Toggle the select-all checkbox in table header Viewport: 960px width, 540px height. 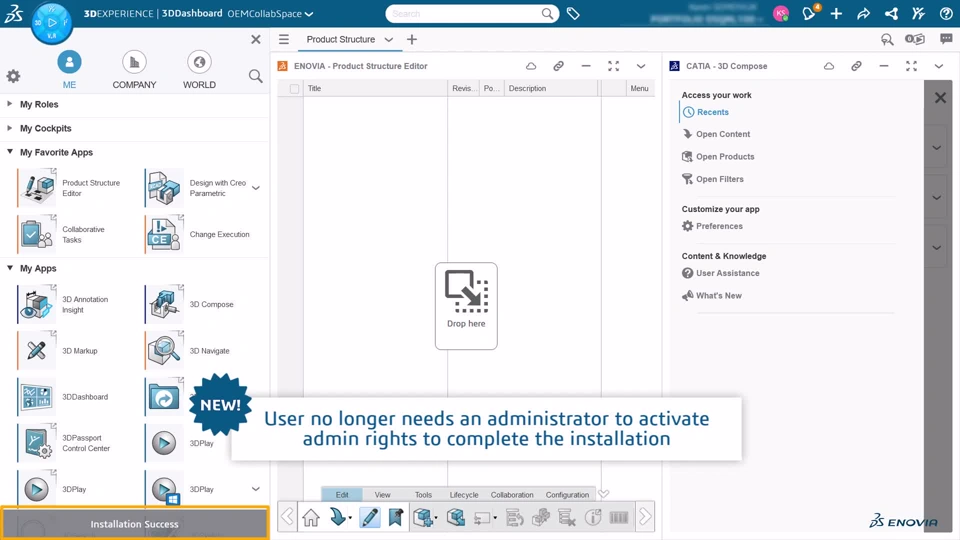point(294,89)
